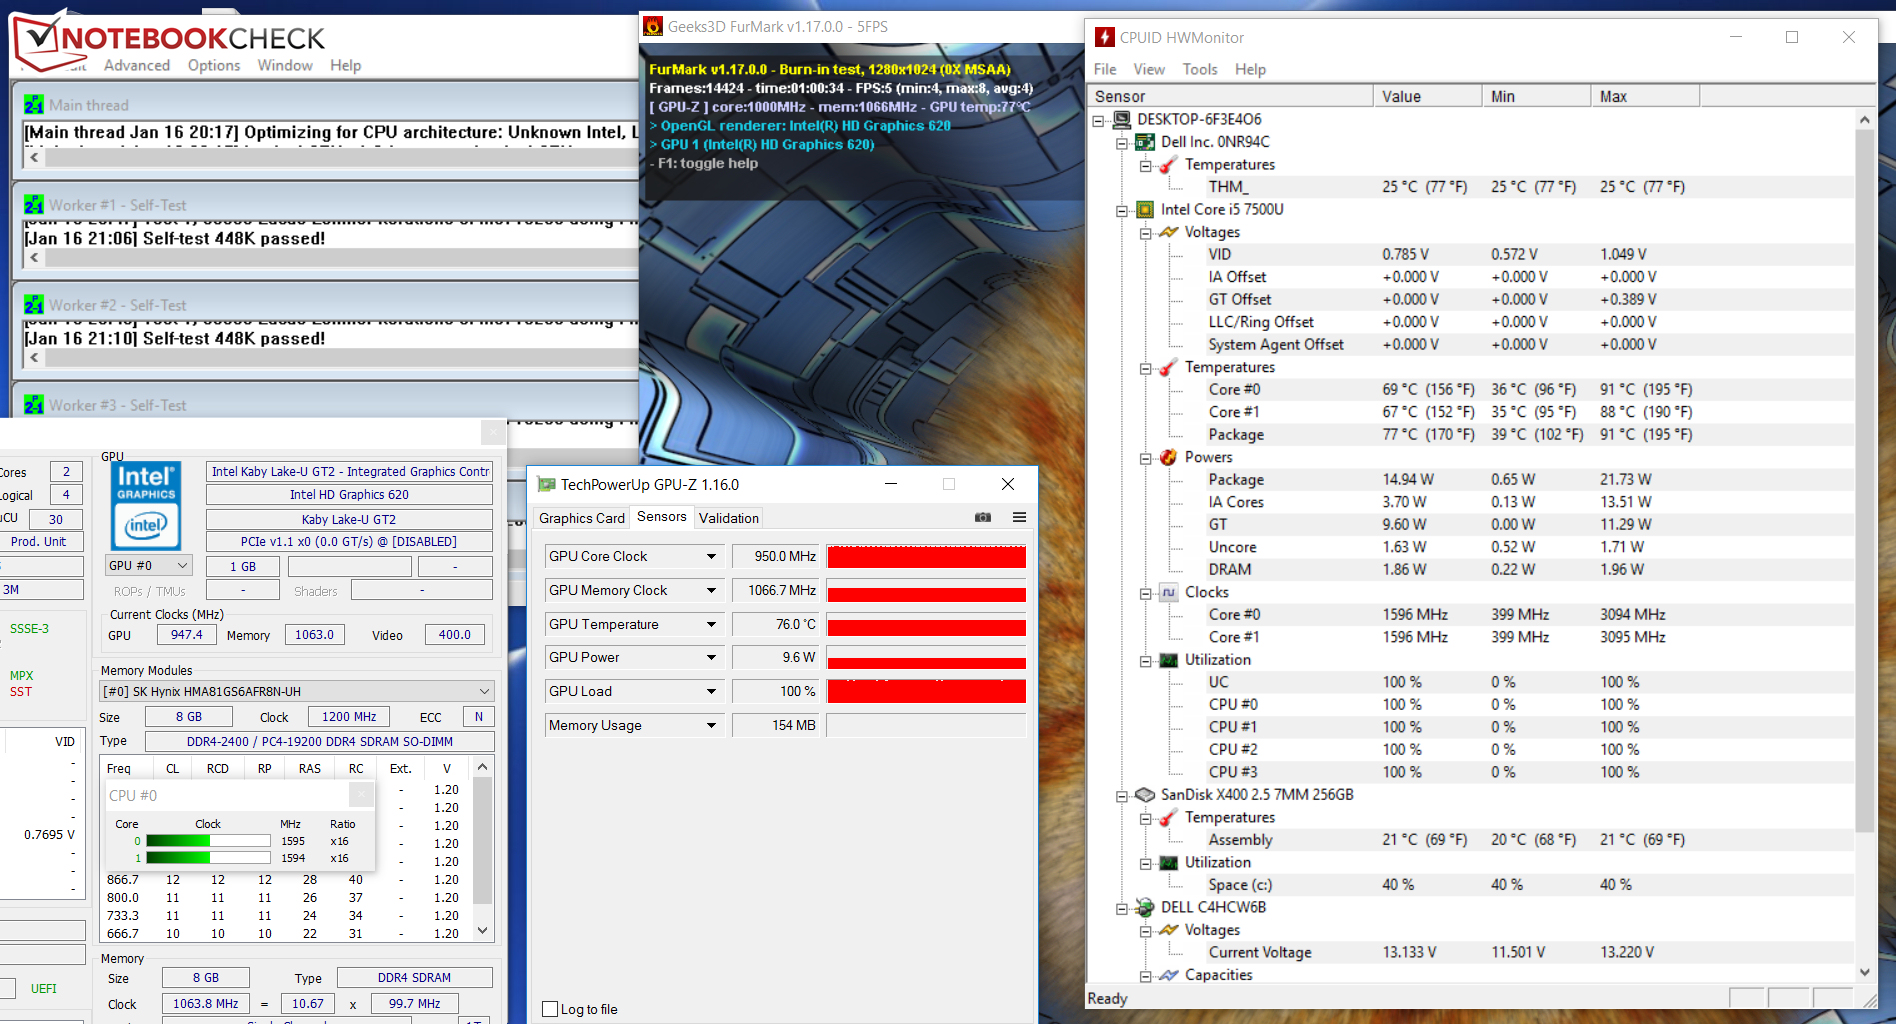Screen dimensions: 1896x1024
Task: Open the Options menu in Prime95
Action: (214, 65)
